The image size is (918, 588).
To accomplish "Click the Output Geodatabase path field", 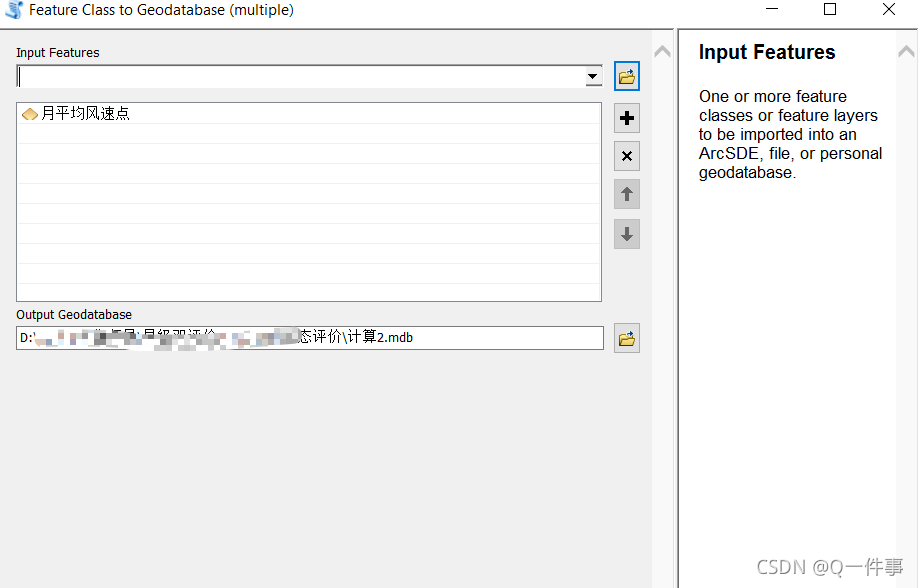I will (x=310, y=338).
